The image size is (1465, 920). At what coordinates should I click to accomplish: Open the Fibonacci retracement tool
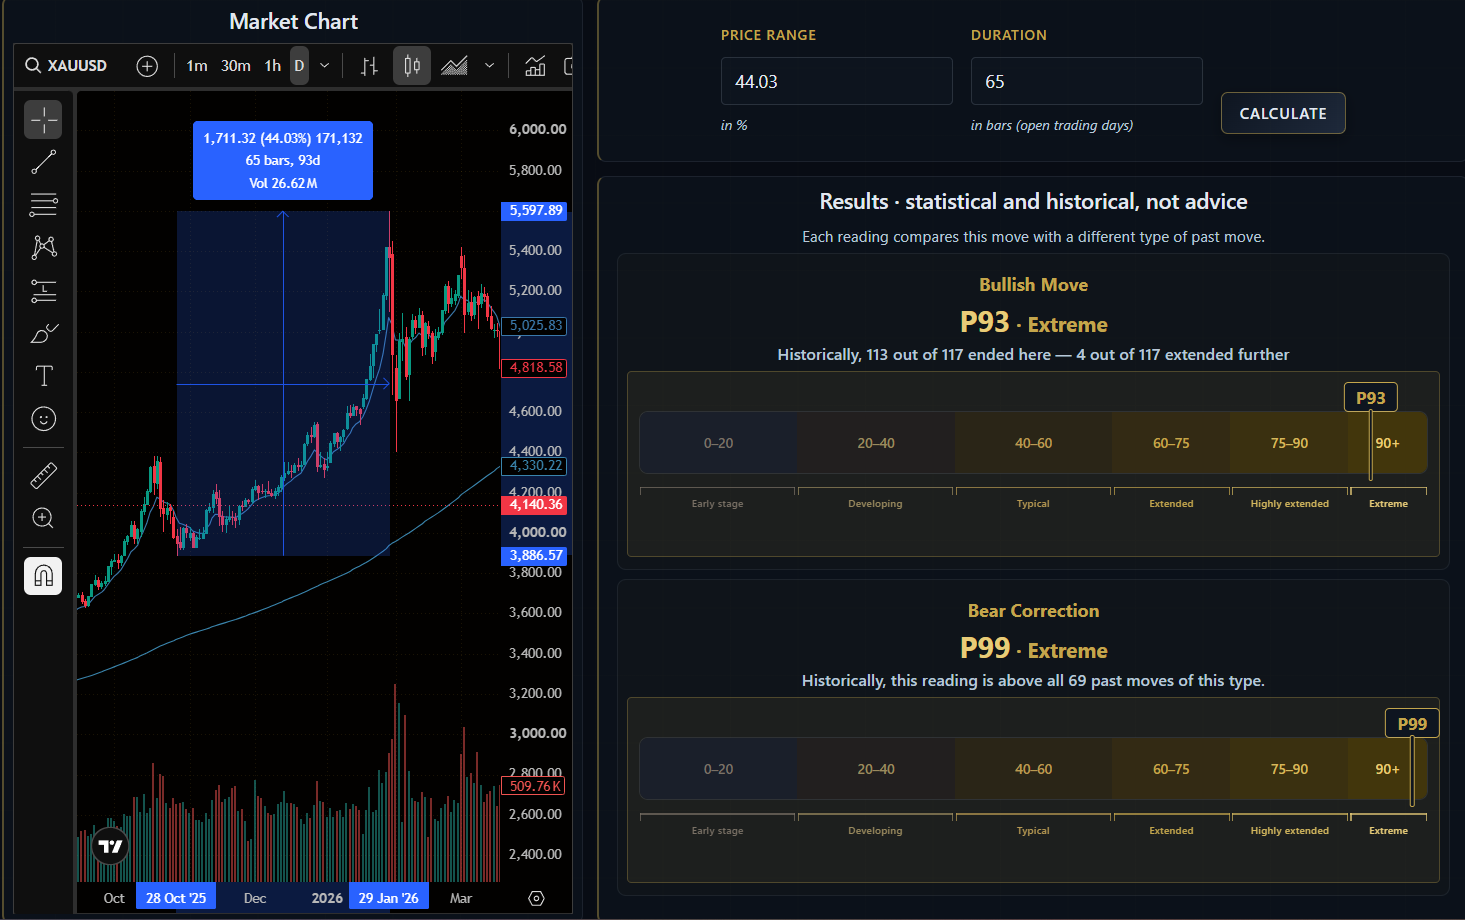[43, 205]
